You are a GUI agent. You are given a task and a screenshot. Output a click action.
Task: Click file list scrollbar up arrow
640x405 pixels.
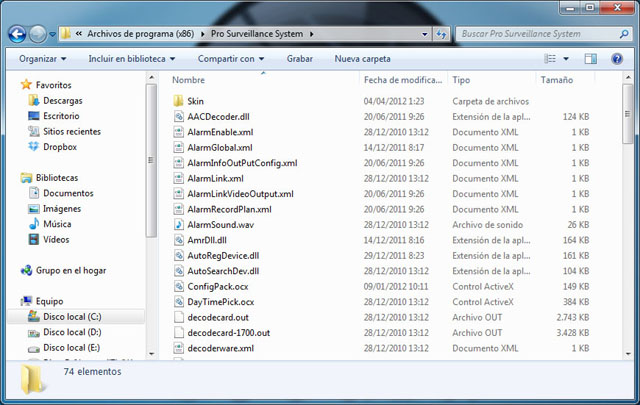pos(628,77)
